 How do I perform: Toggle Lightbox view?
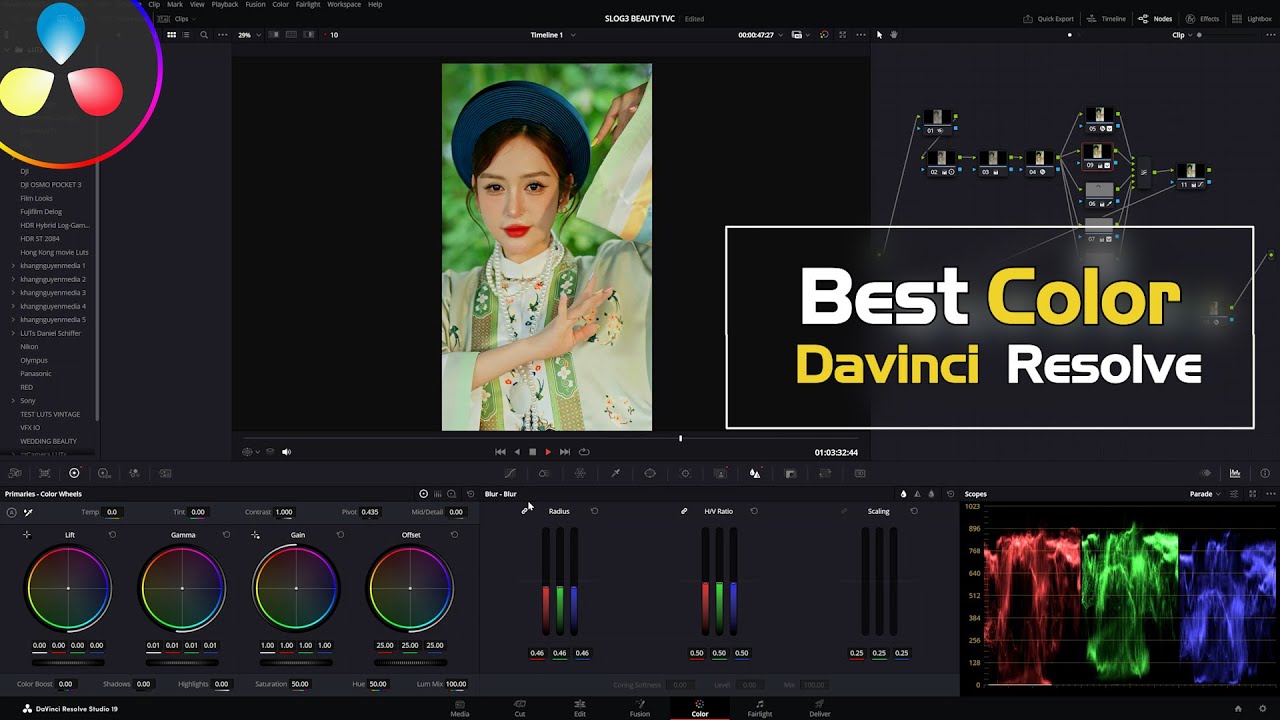click(x=1252, y=19)
